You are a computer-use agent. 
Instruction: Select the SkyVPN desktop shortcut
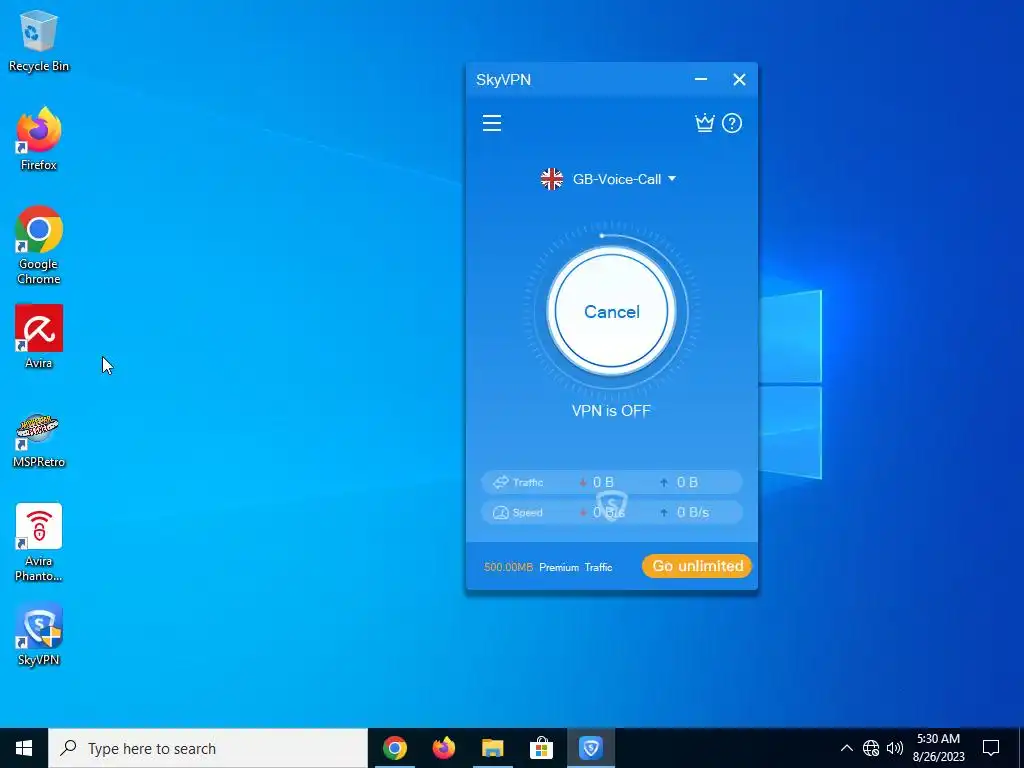[x=39, y=635]
